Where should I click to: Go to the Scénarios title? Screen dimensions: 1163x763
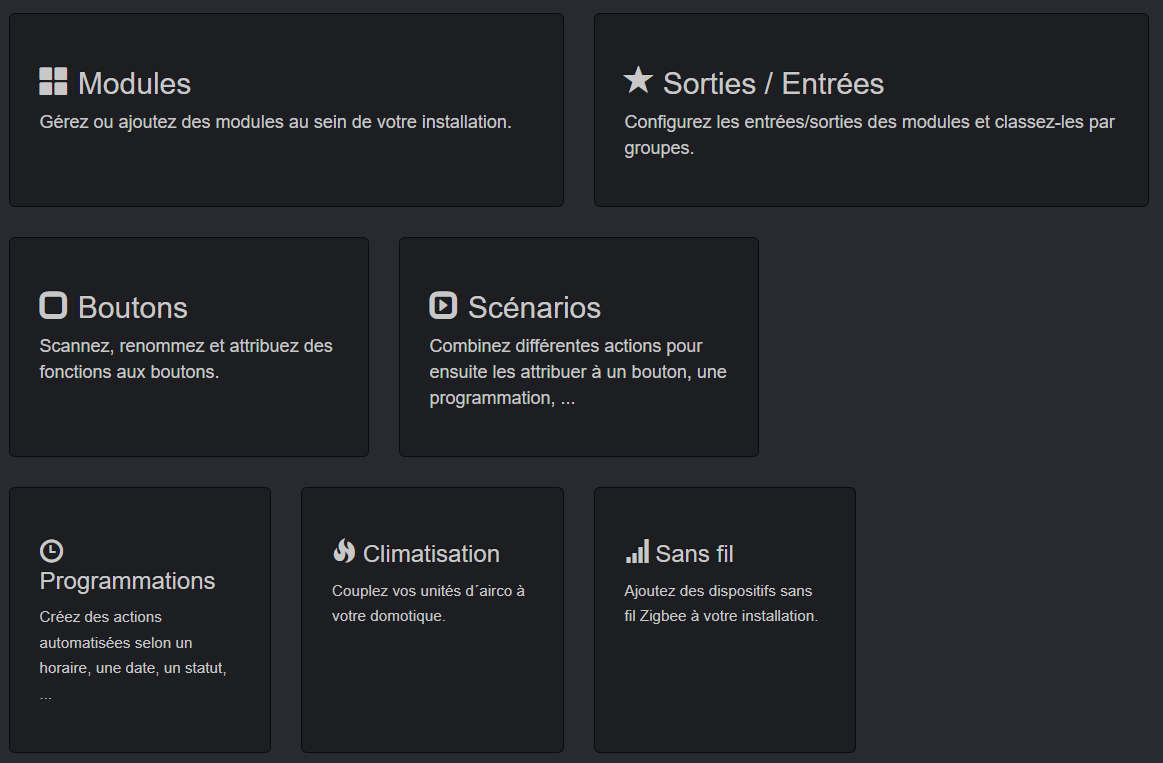[534, 307]
